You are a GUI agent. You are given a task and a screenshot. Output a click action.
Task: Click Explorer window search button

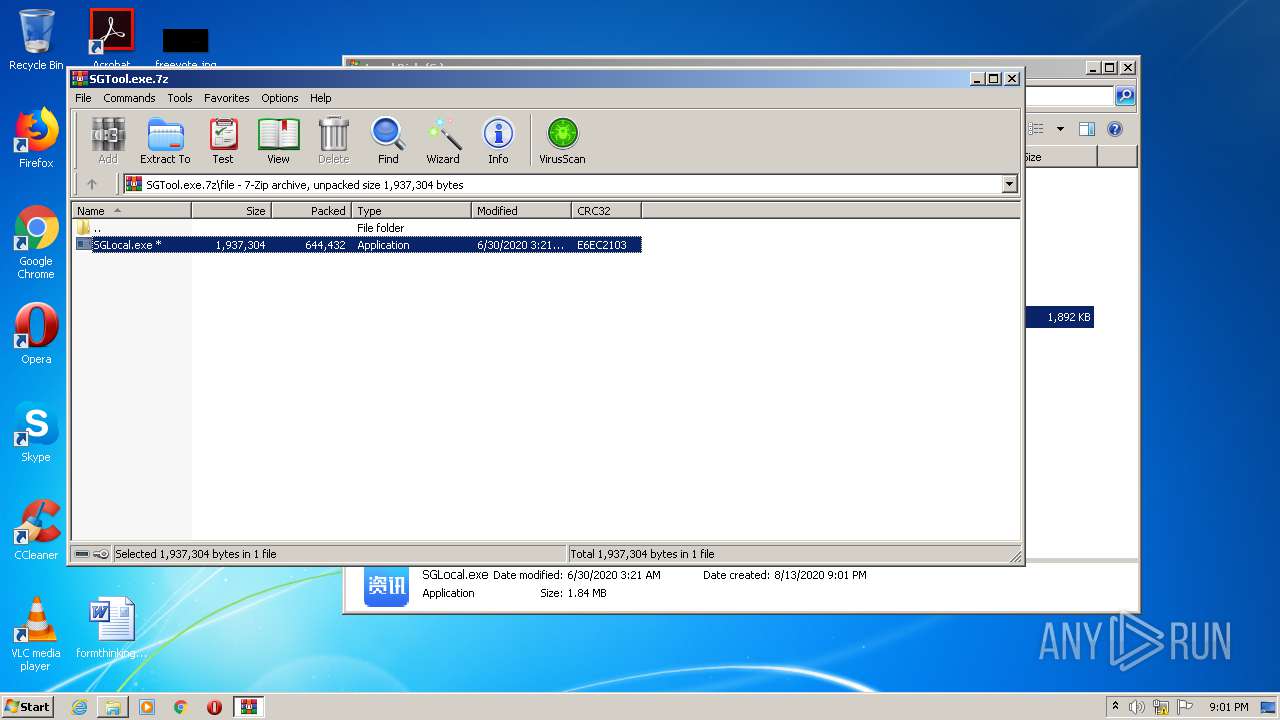pyautogui.click(x=1125, y=96)
